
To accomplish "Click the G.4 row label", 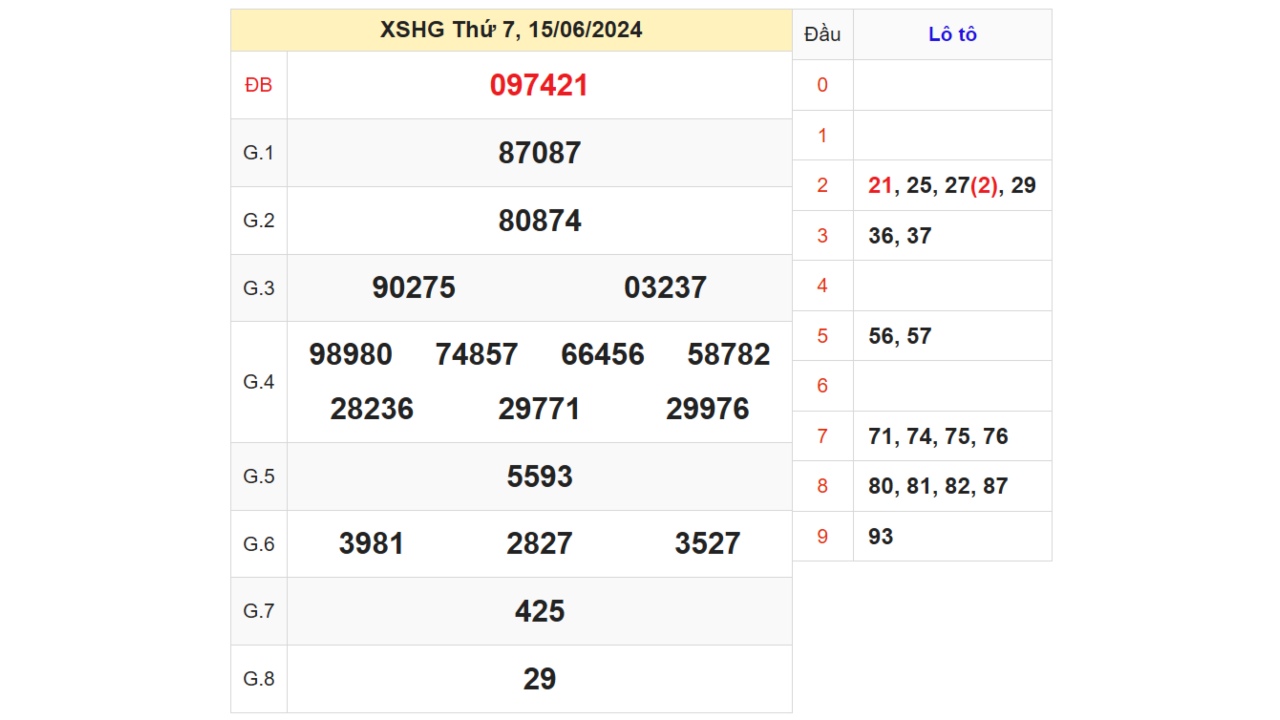I will tap(258, 382).
